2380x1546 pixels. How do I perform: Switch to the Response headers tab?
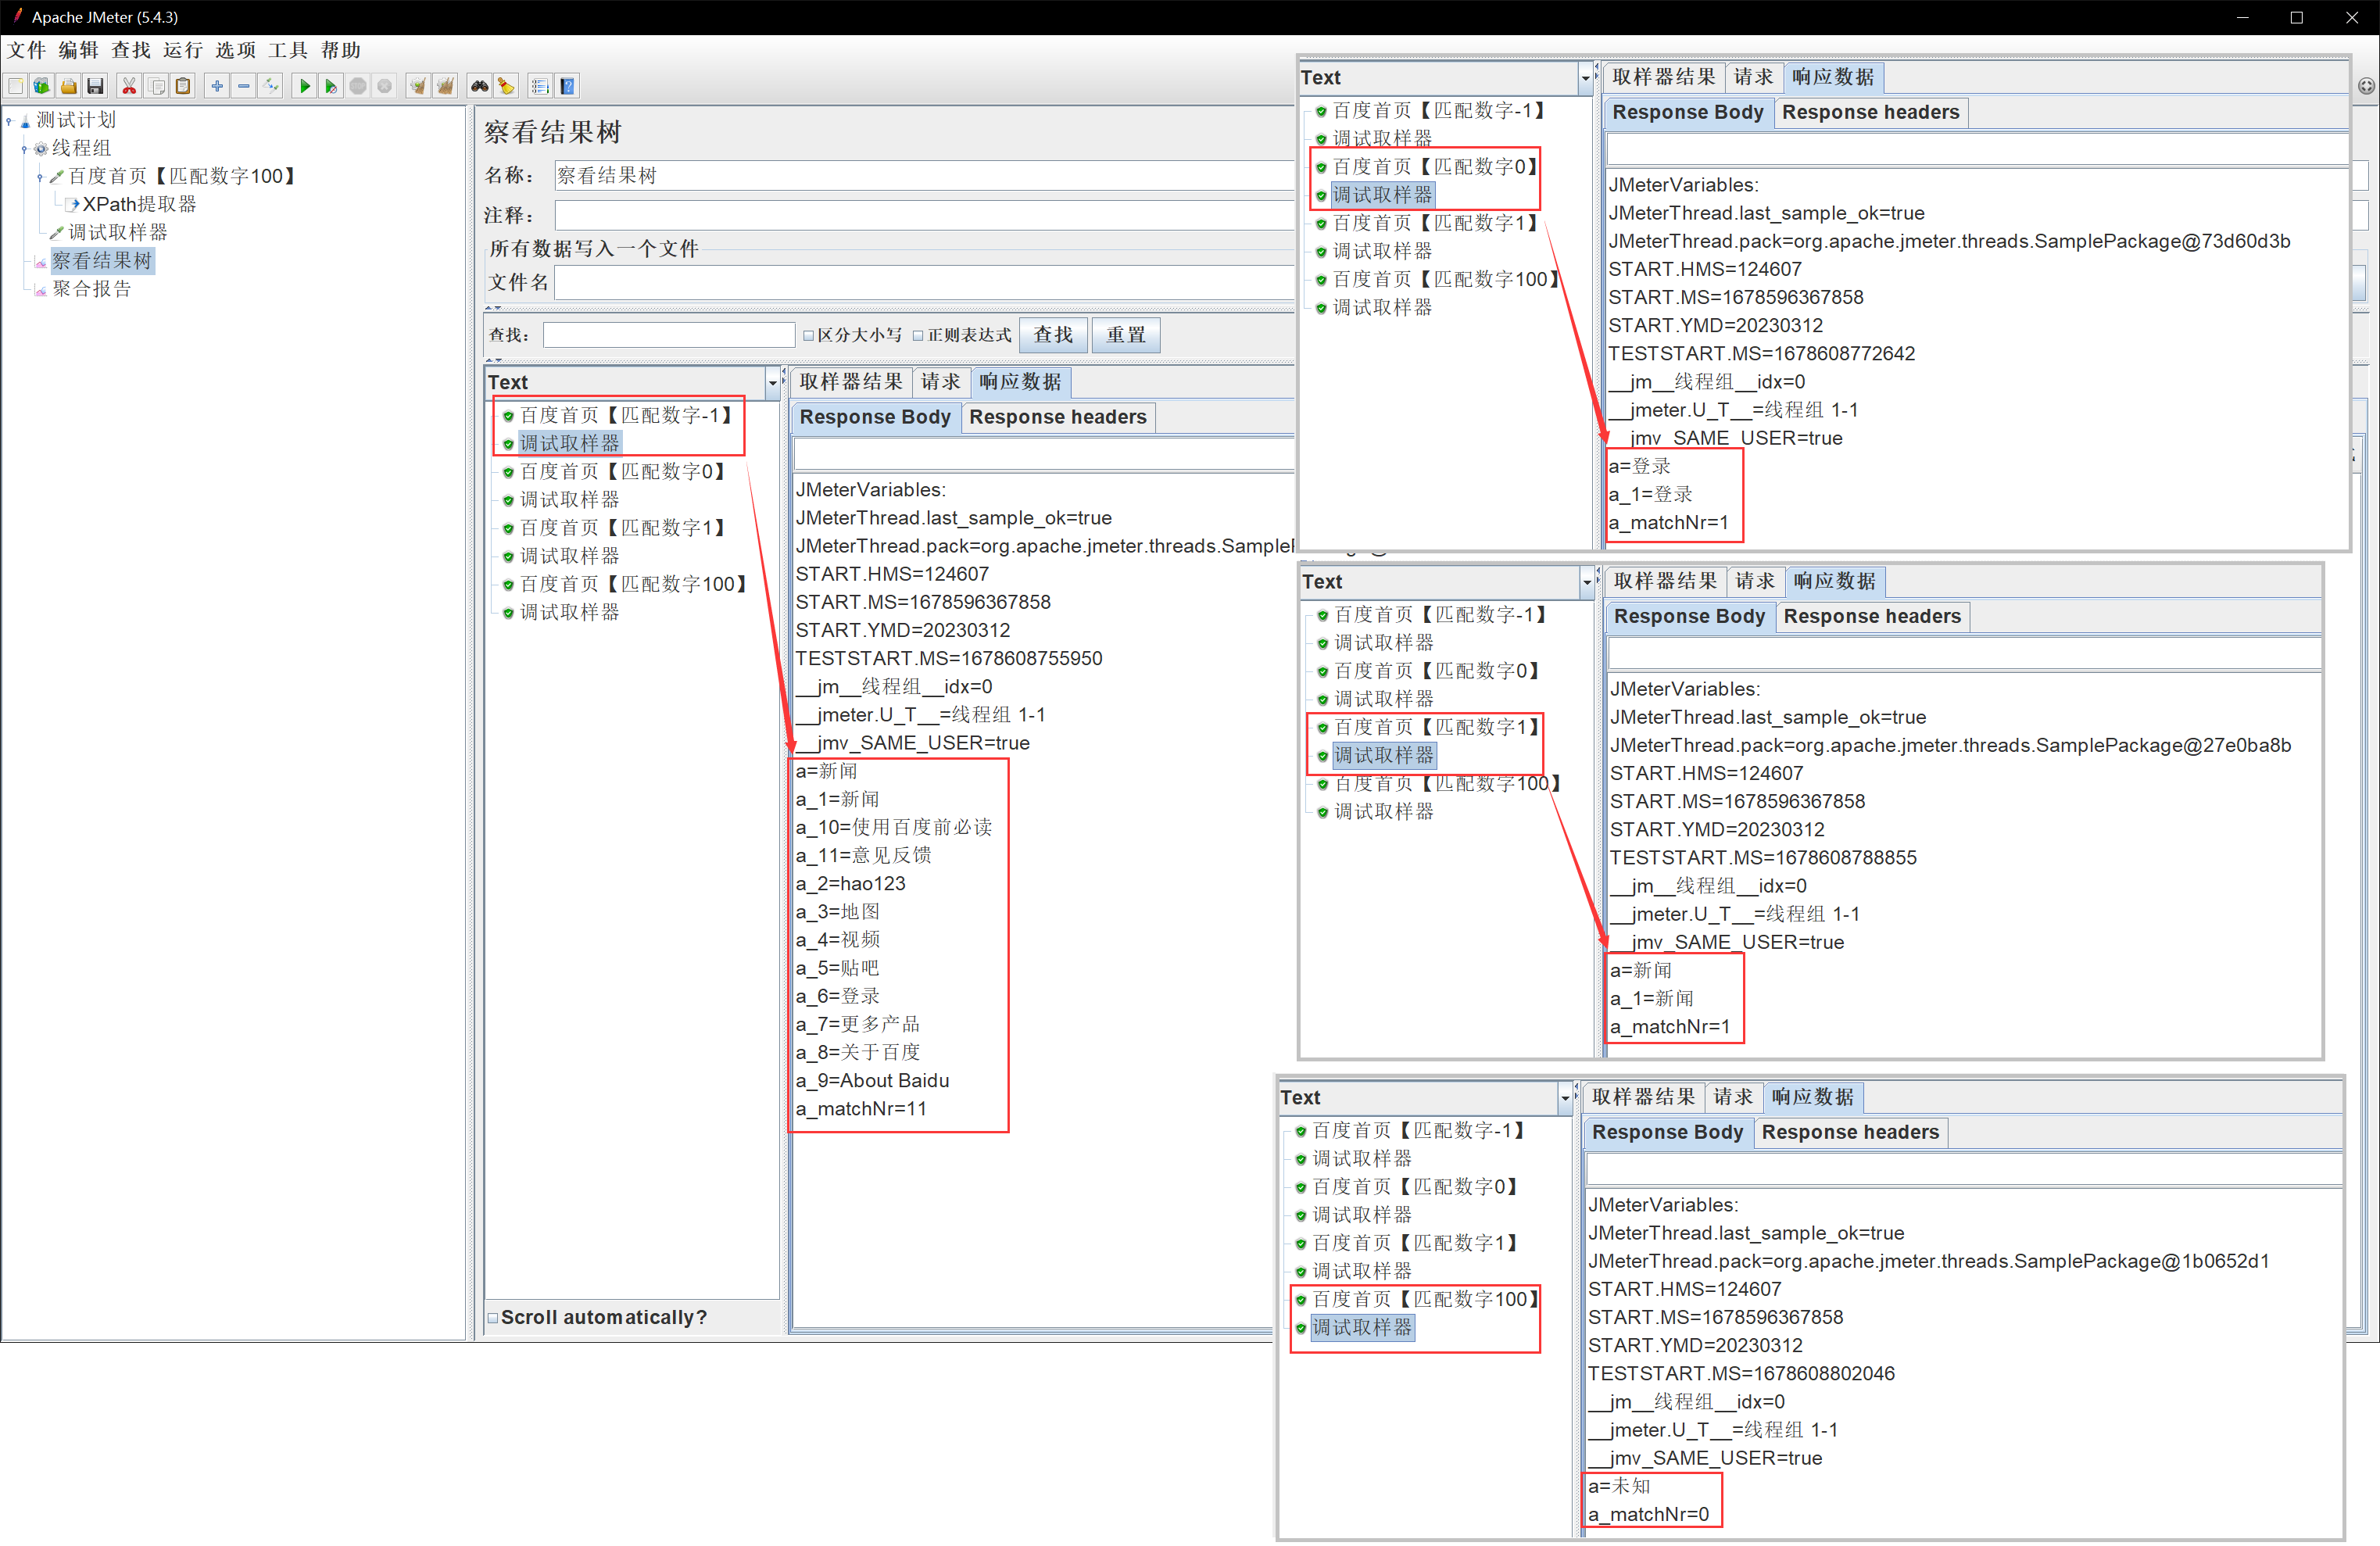[x=1057, y=417]
